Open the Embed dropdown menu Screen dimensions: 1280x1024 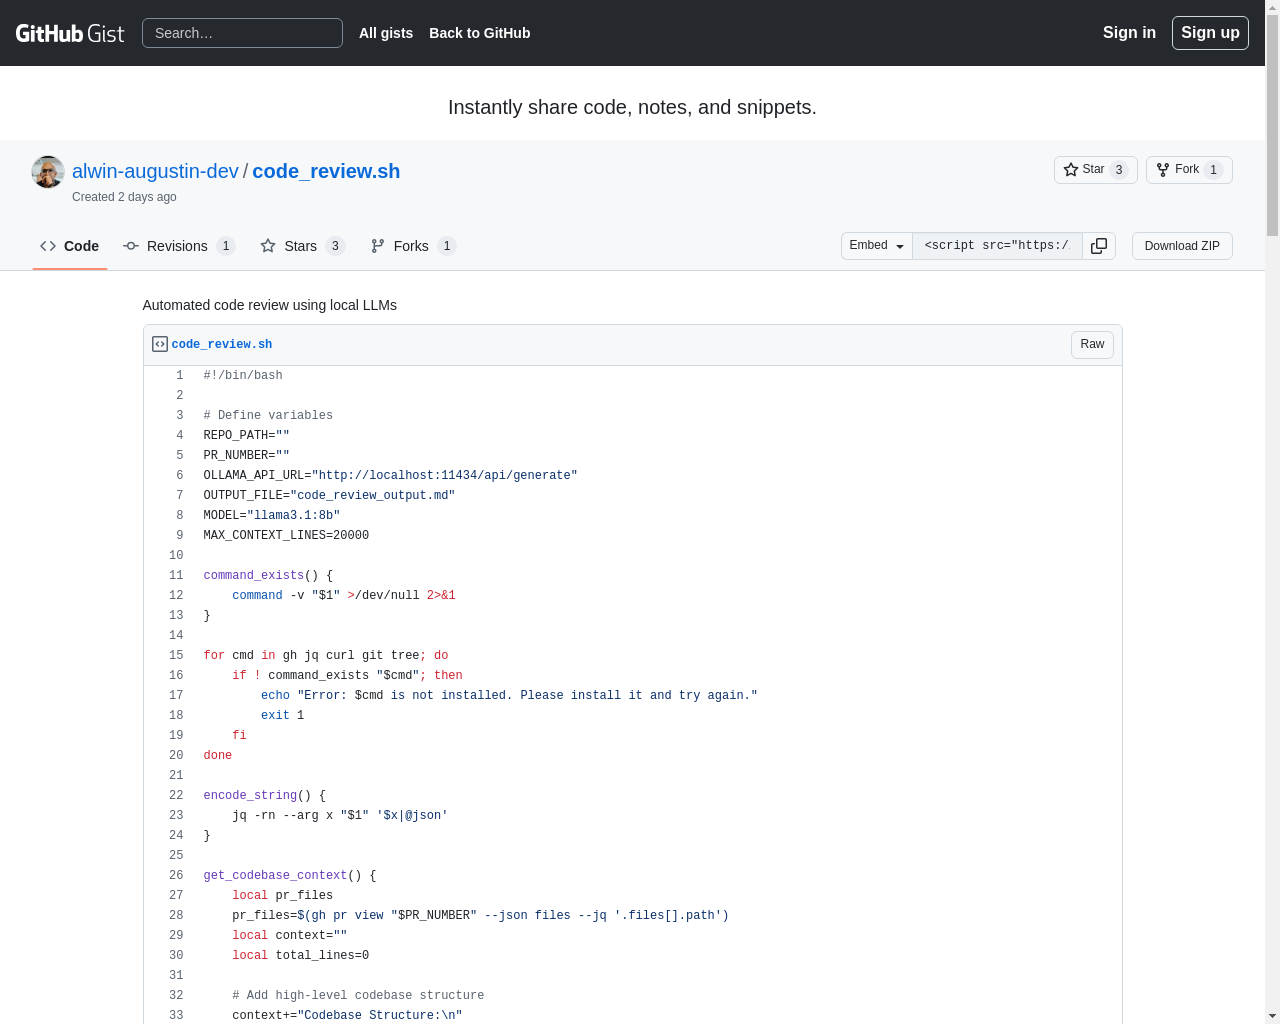pyautogui.click(x=877, y=246)
